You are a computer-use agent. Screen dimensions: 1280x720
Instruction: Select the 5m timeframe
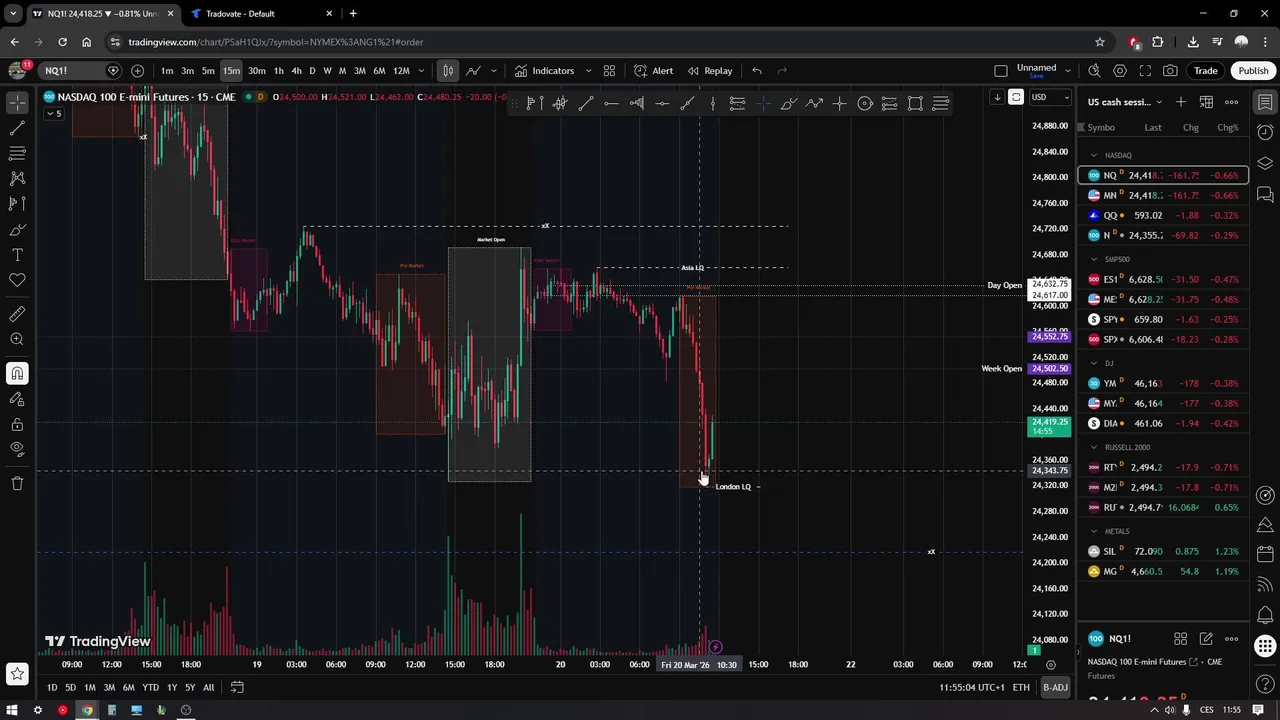pyautogui.click(x=208, y=71)
